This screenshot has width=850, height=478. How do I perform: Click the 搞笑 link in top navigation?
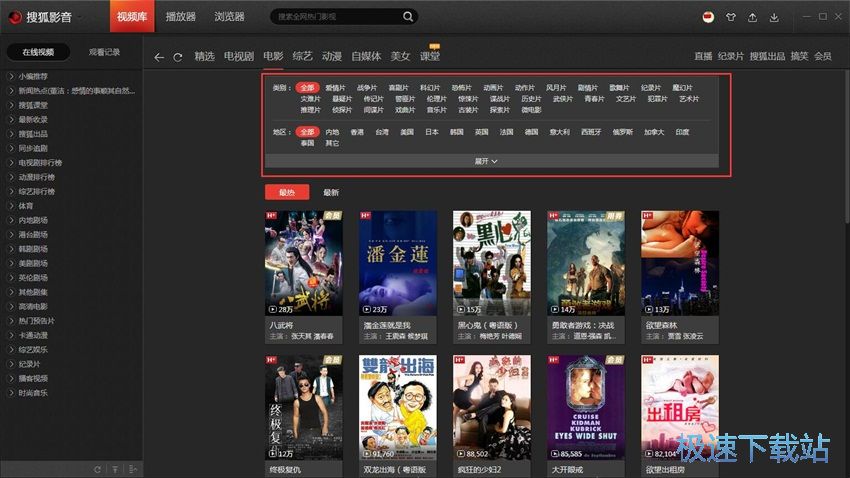799,56
